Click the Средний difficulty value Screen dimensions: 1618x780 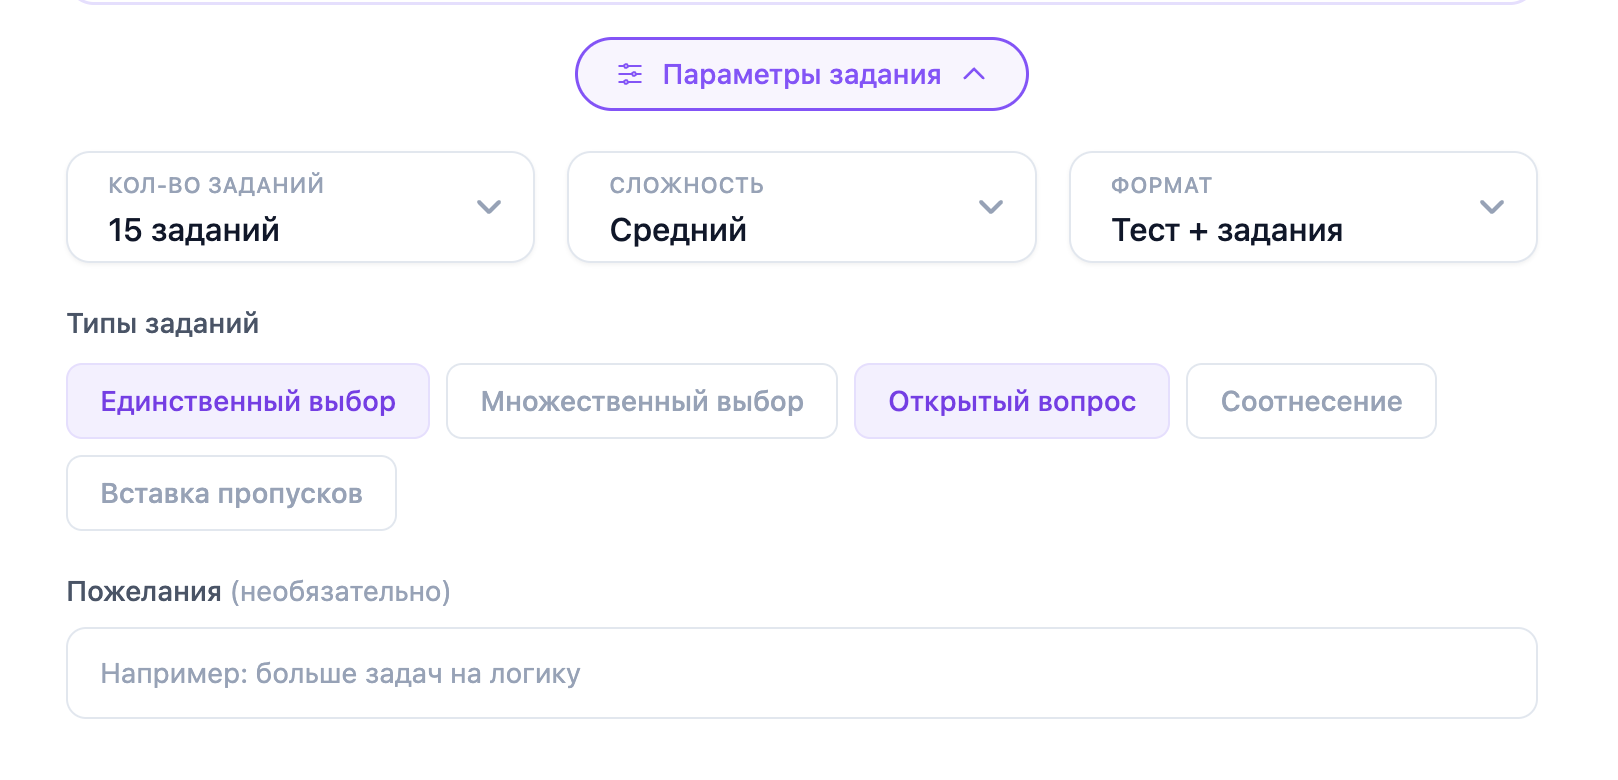coord(678,230)
